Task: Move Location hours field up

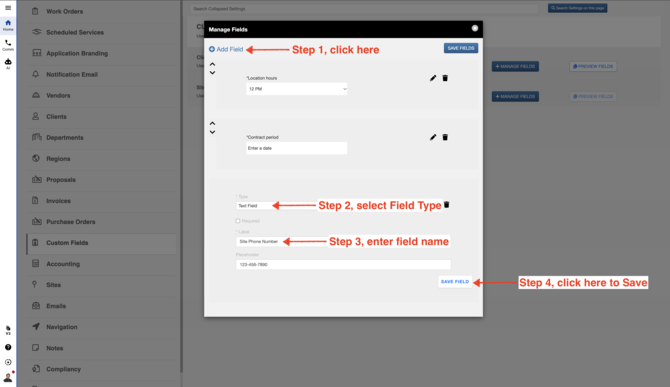Action: point(212,64)
